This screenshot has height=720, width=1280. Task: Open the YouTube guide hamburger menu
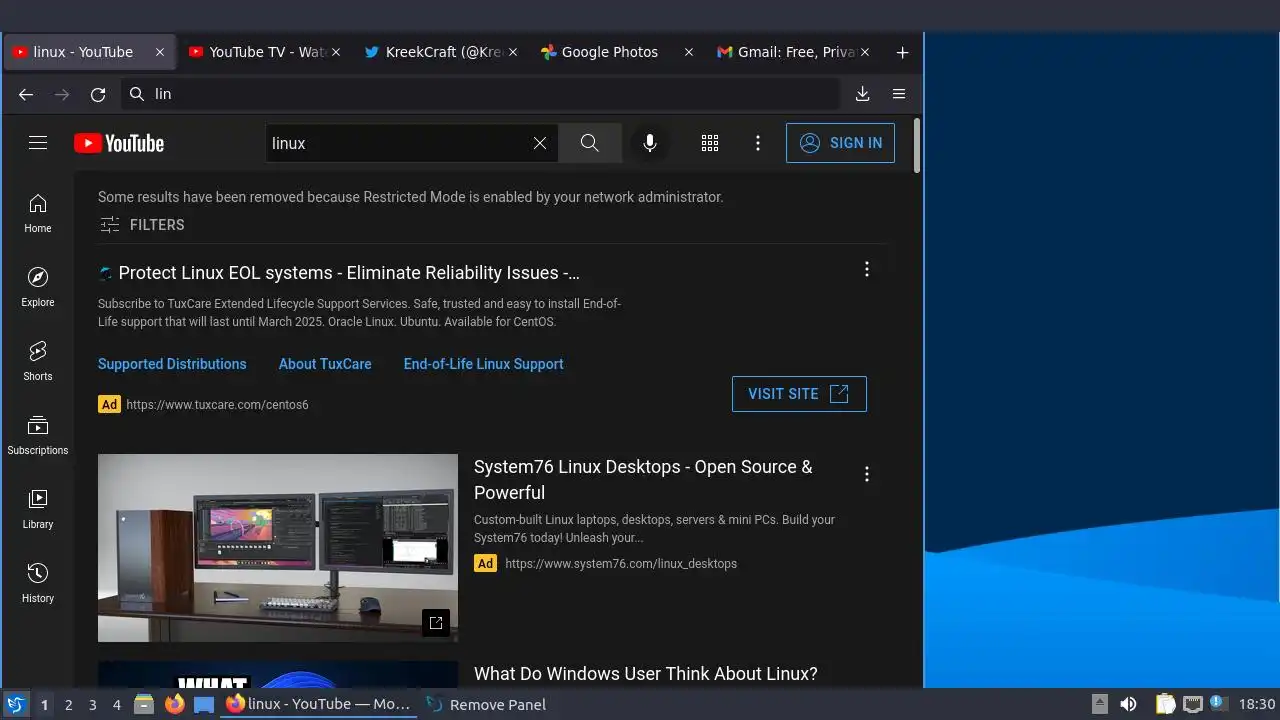click(38, 143)
